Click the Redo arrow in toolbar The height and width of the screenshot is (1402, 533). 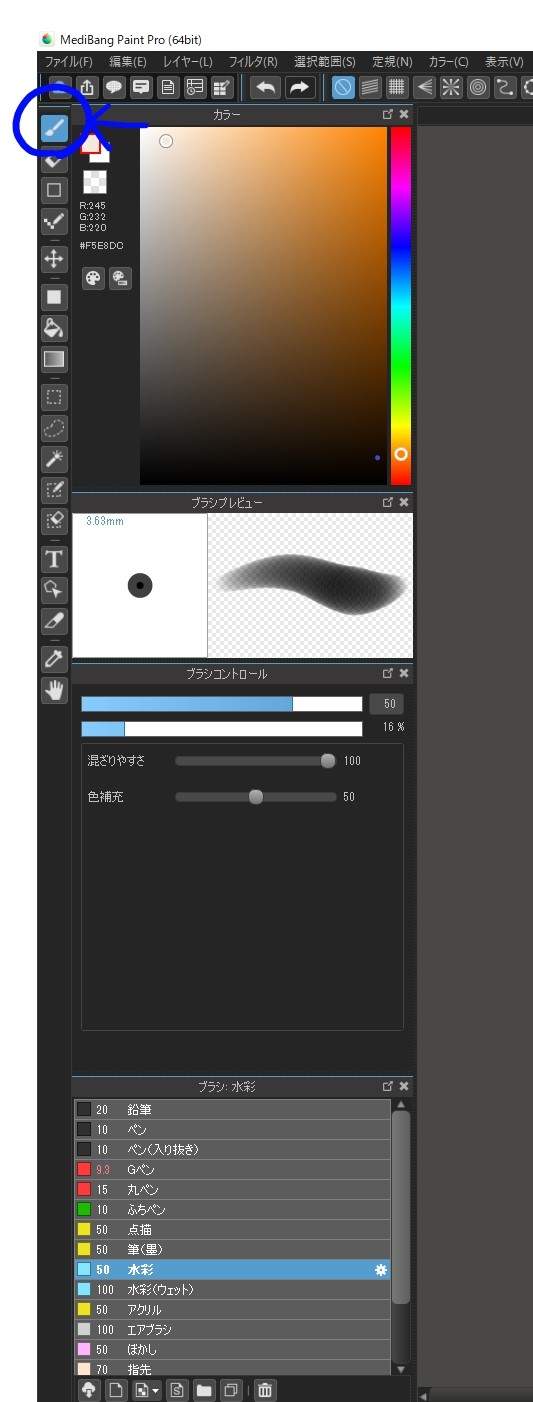(300, 87)
